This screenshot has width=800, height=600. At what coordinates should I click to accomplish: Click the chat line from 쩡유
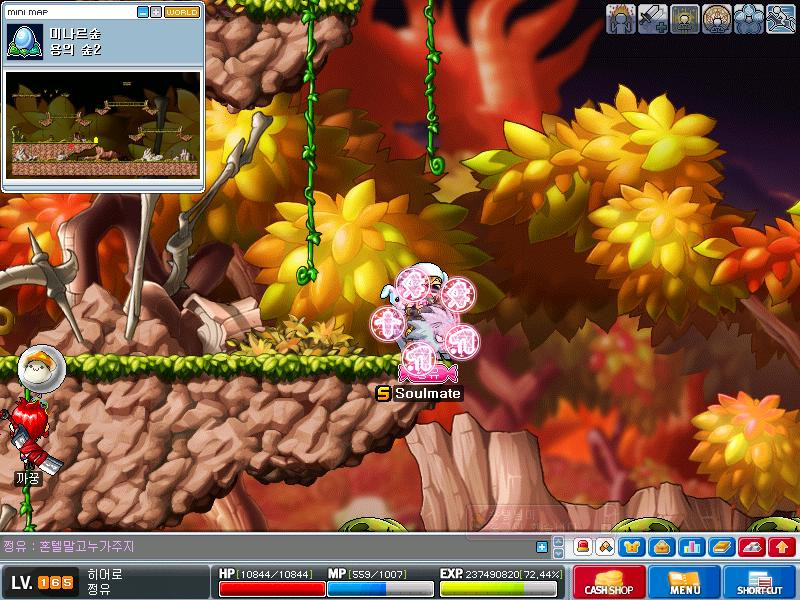click(68, 546)
